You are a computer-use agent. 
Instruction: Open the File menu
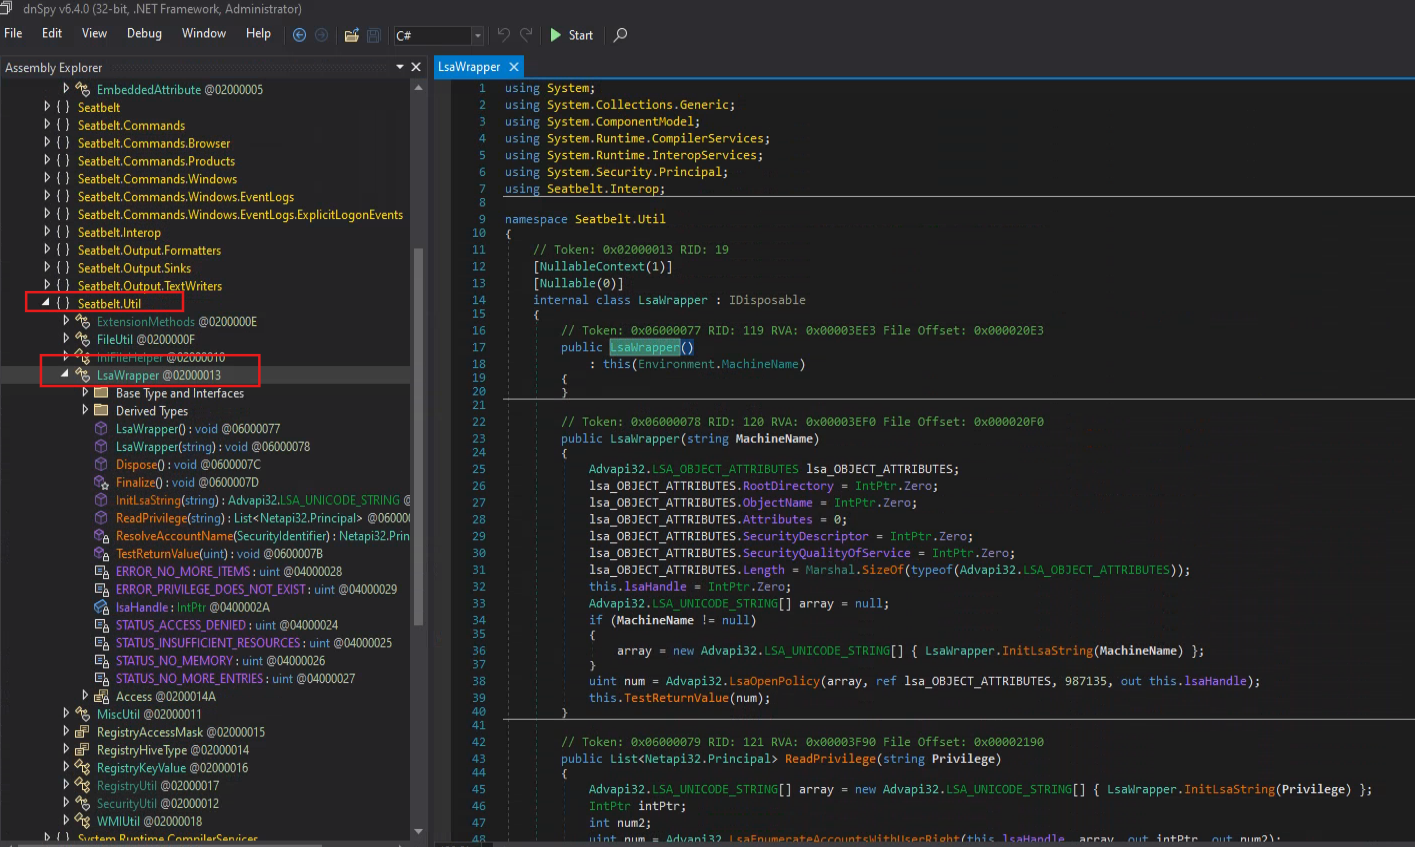click(x=13, y=33)
